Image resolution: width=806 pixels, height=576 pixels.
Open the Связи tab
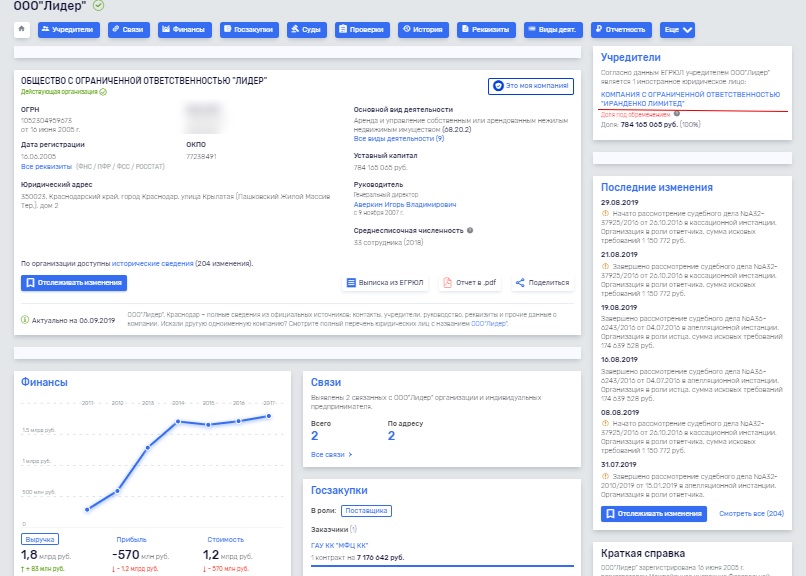pyautogui.click(x=129, y=30)
